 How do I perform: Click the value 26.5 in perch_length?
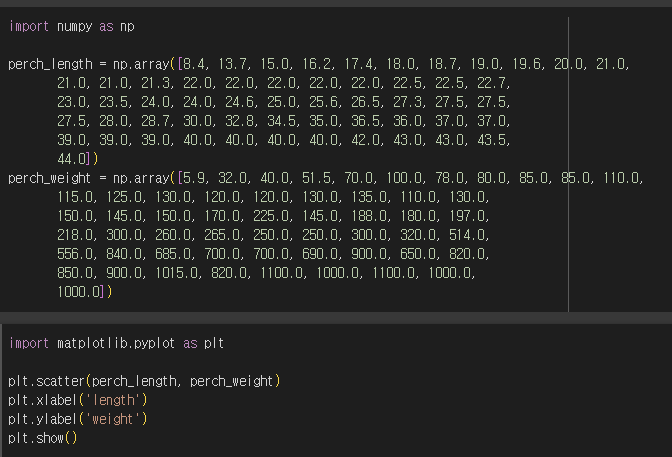[366, 102]
